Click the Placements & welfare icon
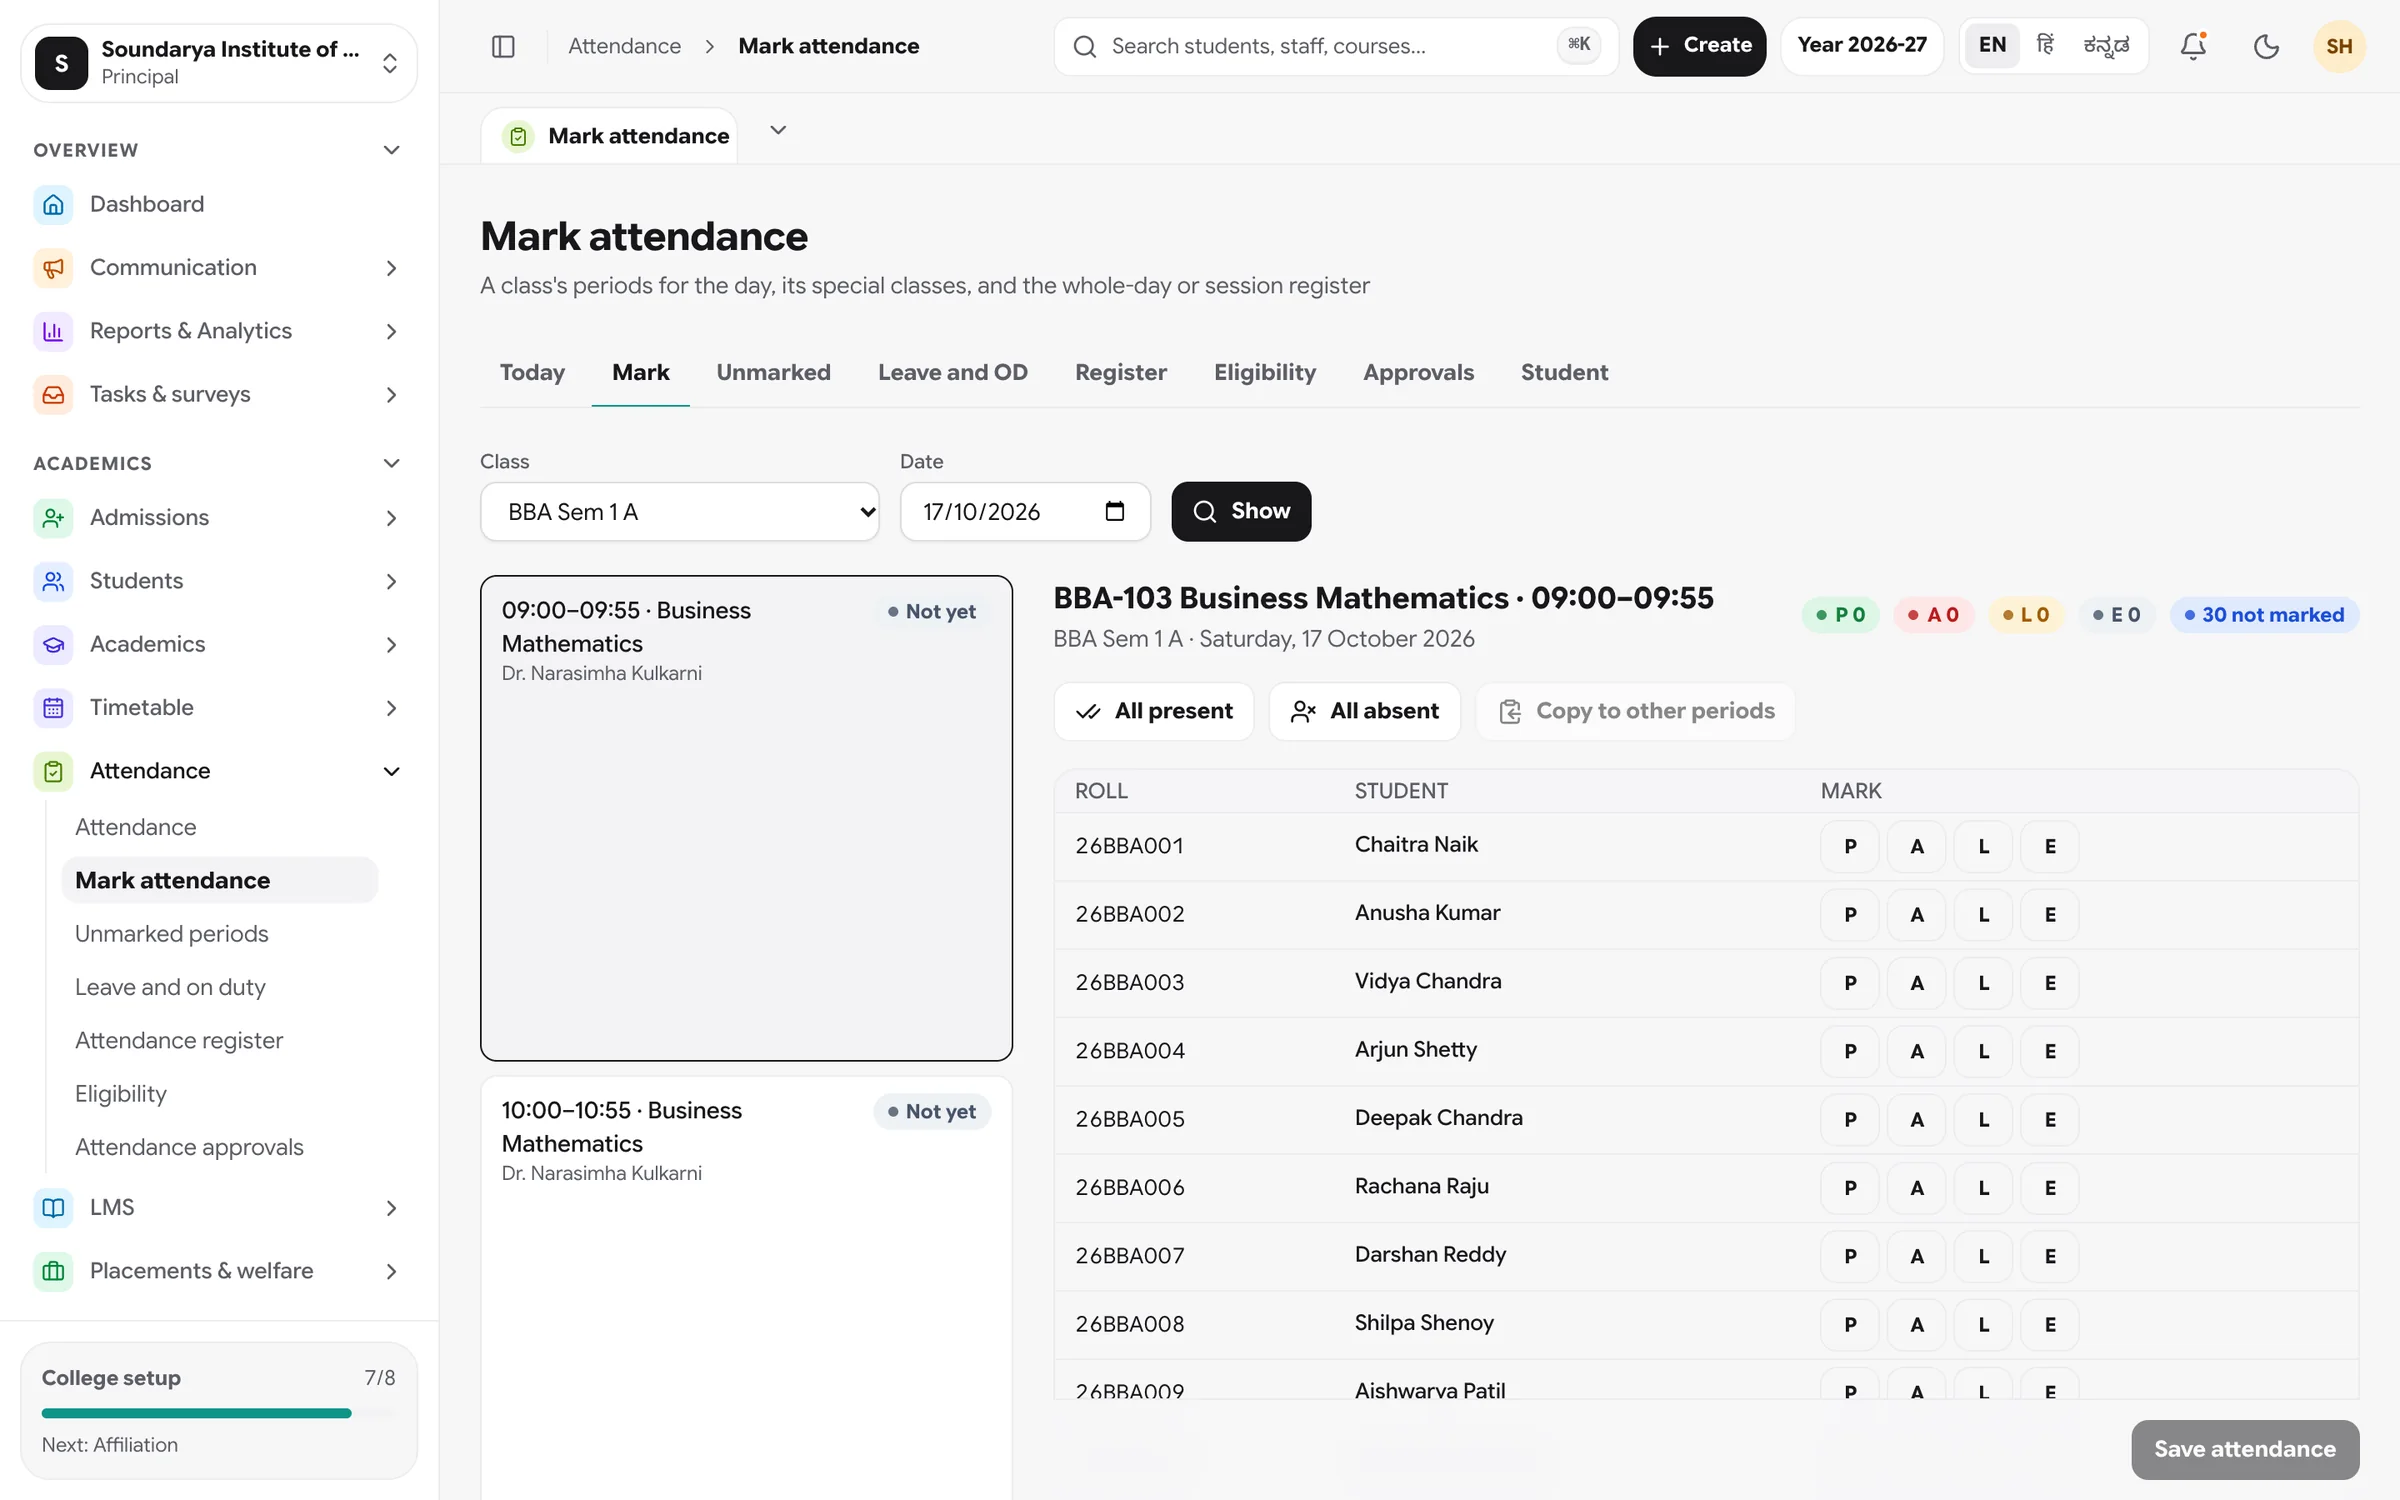This screenshot has height=1500, width=2400. 53,1271
